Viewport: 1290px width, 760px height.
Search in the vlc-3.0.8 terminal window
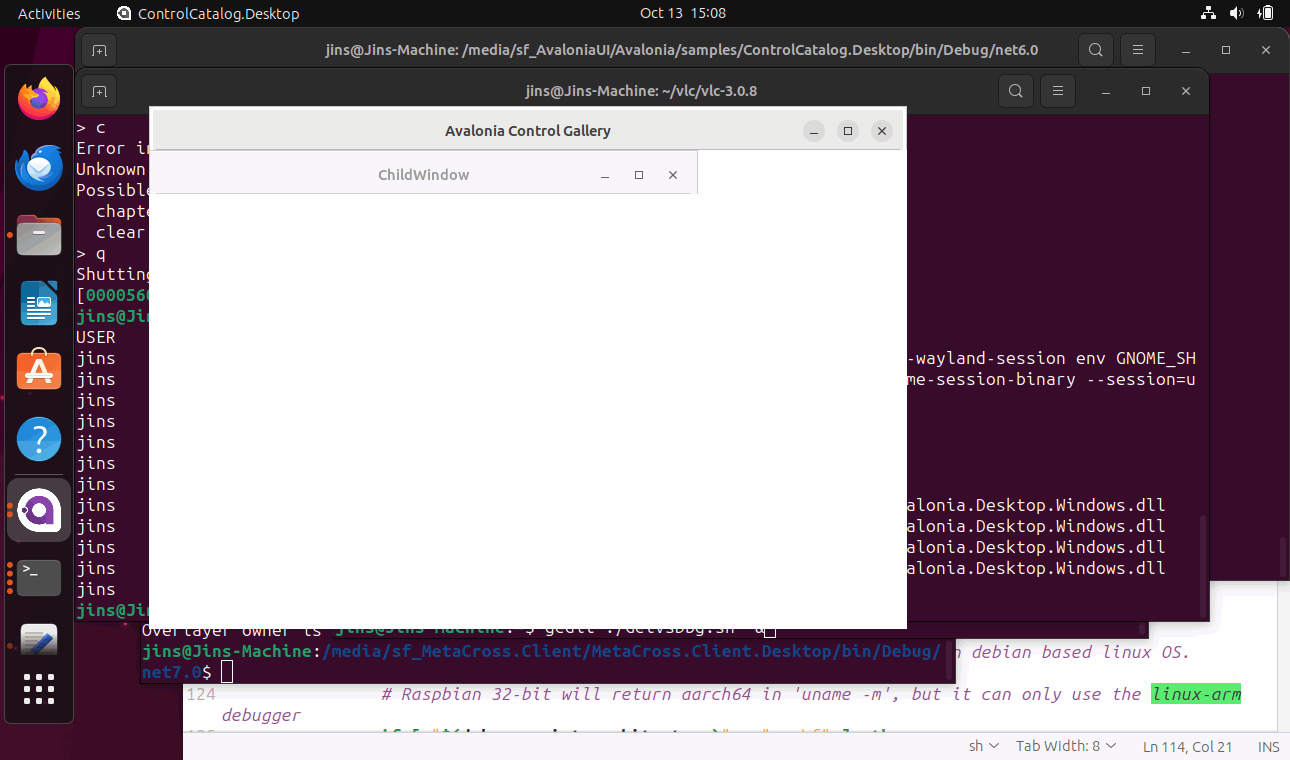[1016, 91]
